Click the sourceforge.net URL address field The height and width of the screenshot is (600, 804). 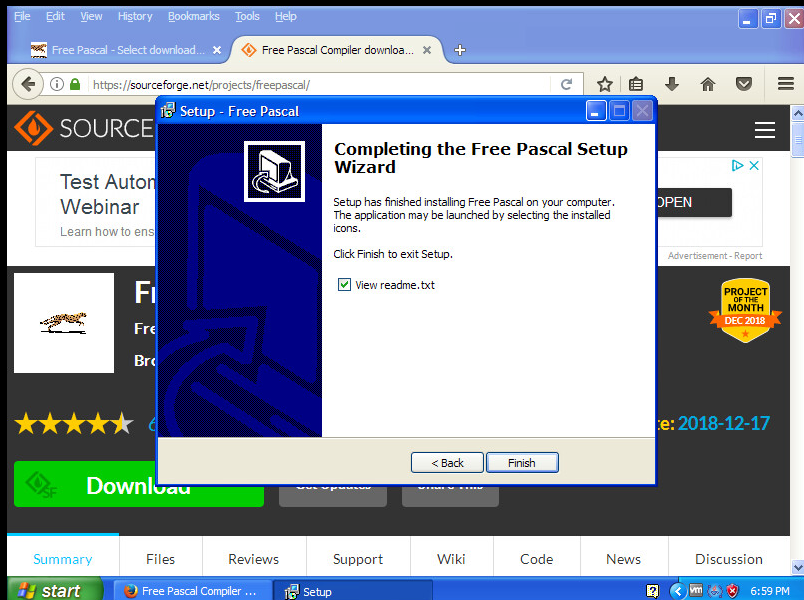pyautogui.click(x=318, y=85)
